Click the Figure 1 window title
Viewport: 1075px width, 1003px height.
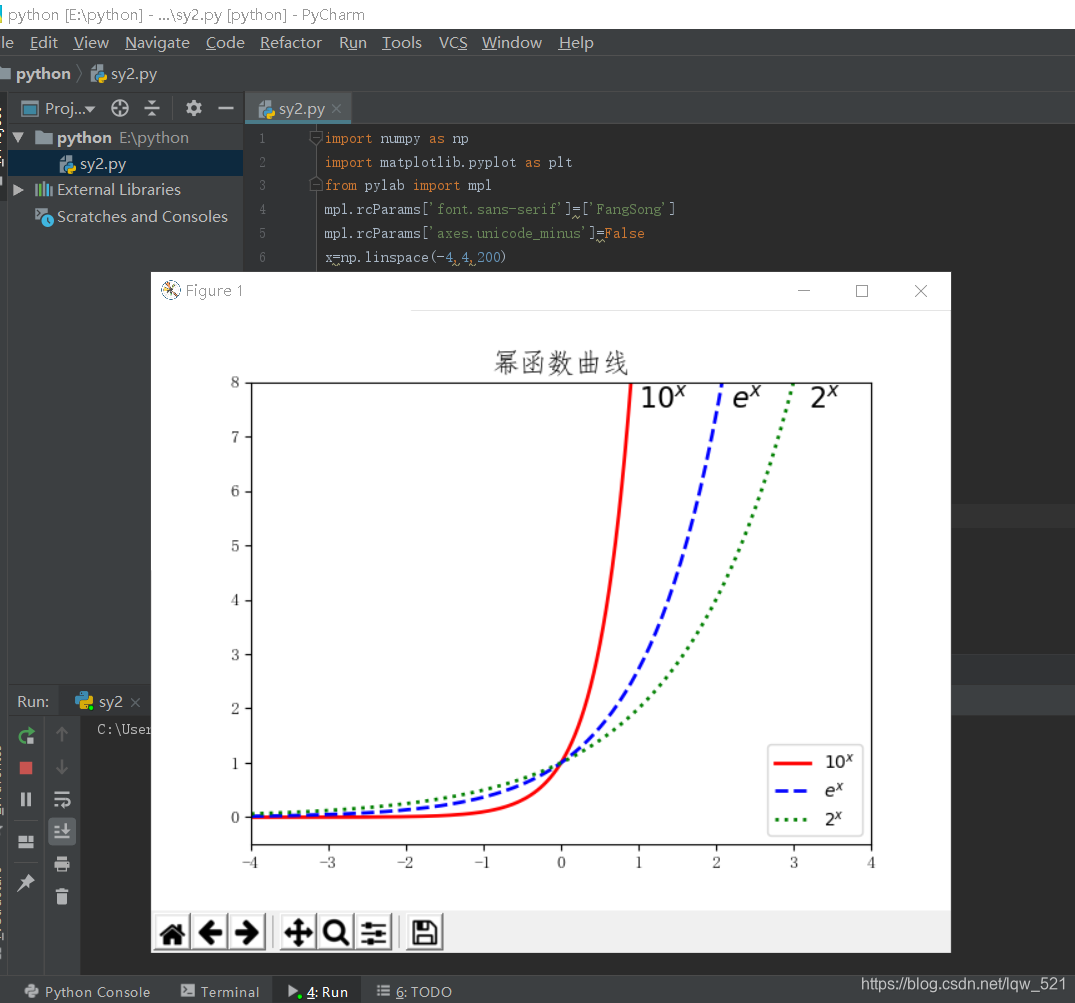[214, 291]
